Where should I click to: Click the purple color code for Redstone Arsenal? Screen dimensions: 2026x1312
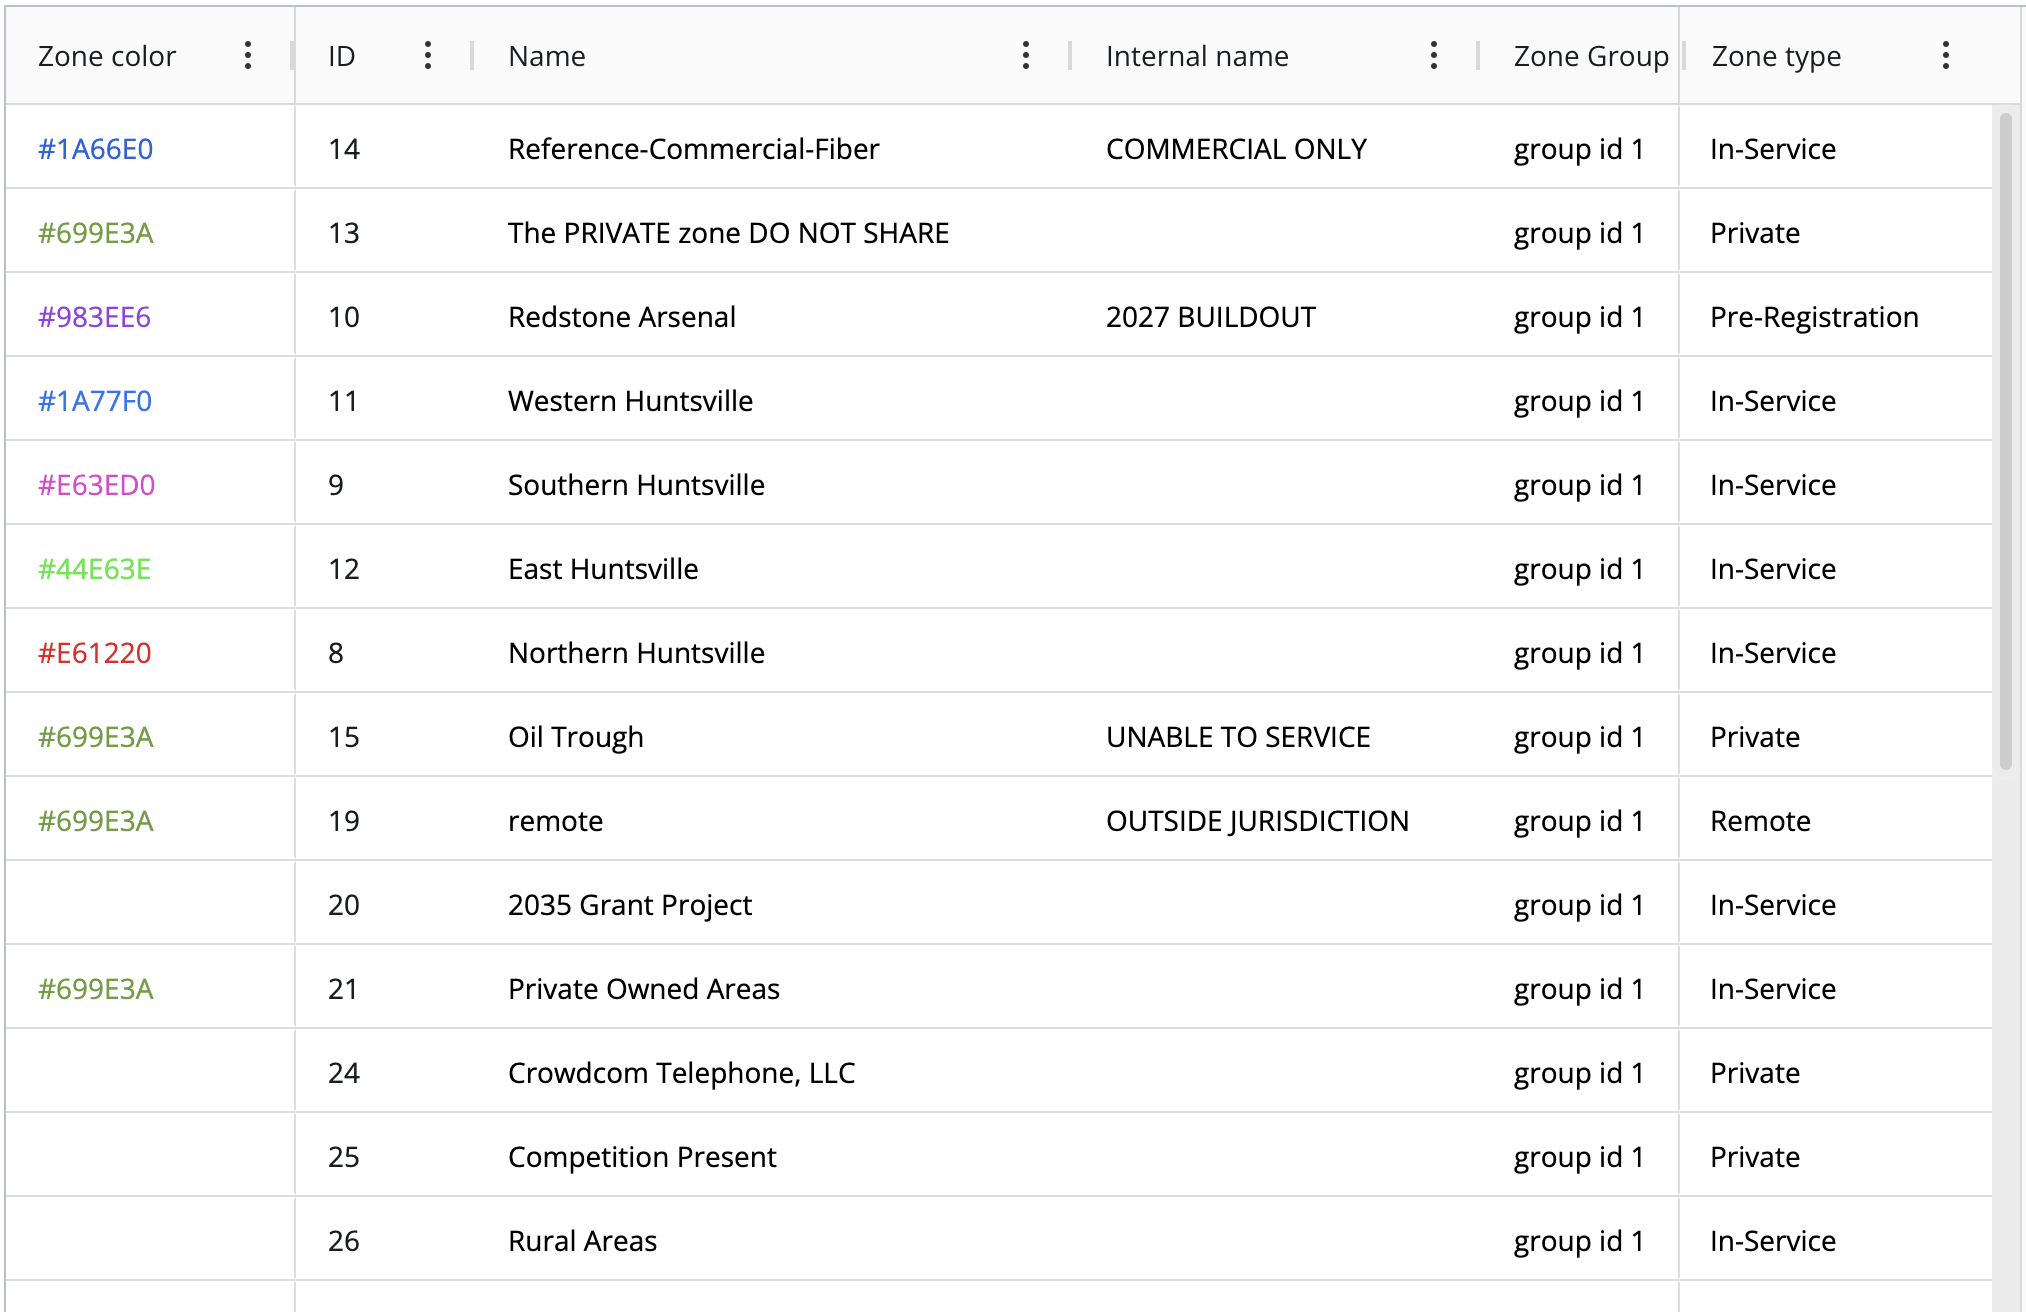point(94,316)
